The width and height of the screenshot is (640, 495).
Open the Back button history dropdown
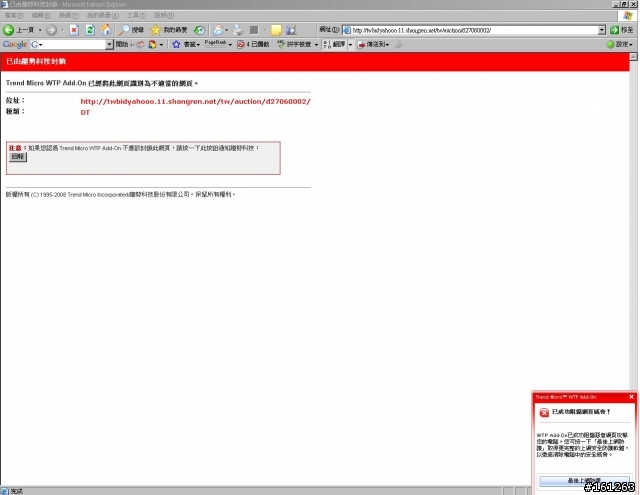40,30
